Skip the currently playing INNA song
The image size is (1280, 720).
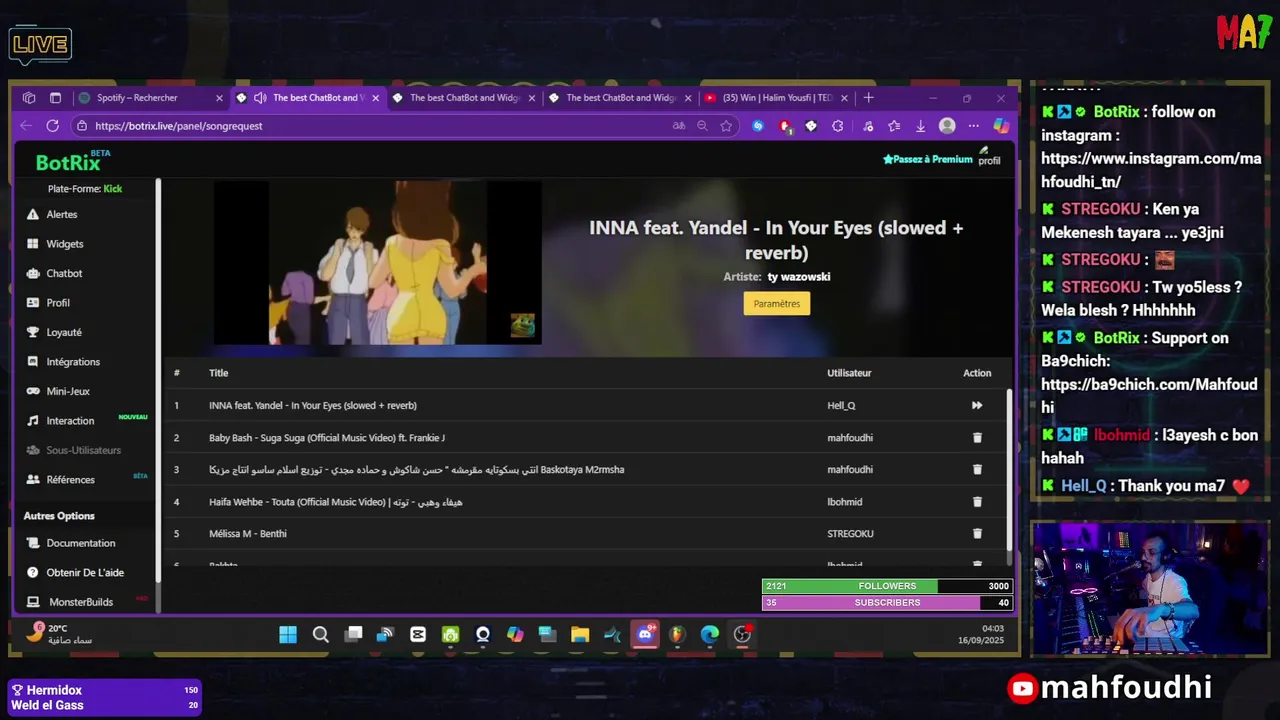977,405
